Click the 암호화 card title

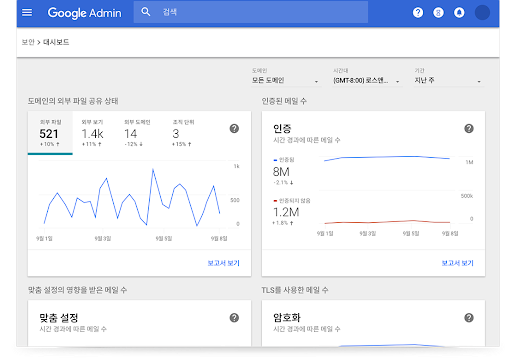pos(287,318)
